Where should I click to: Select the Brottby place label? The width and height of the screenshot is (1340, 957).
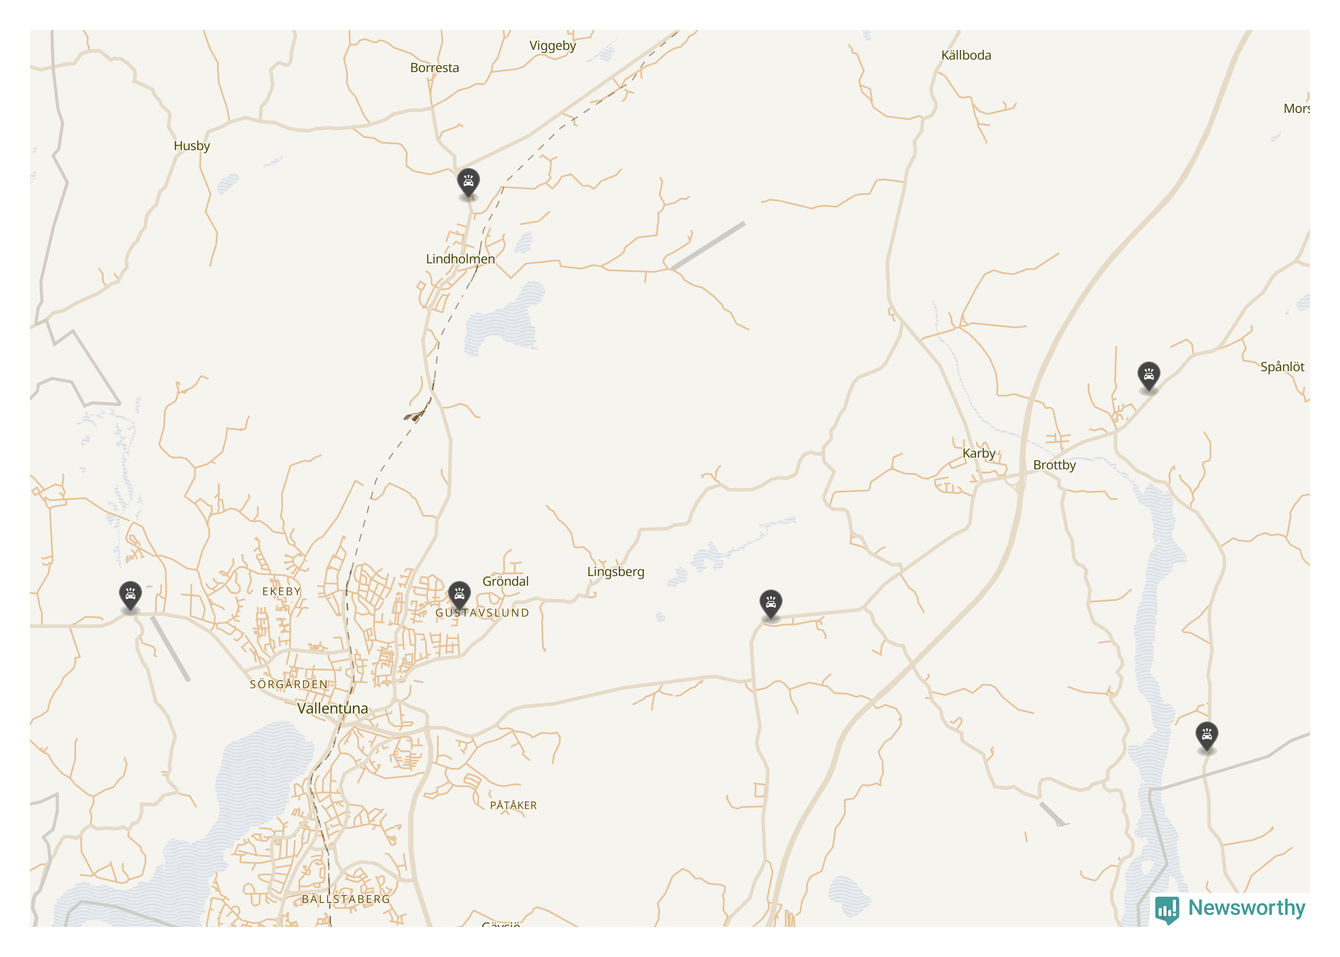click(1054, 465)
